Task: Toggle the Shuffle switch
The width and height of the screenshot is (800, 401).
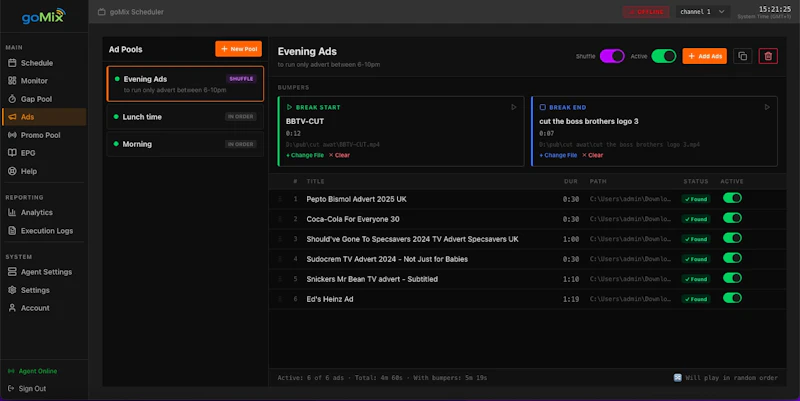Action: 612,56
